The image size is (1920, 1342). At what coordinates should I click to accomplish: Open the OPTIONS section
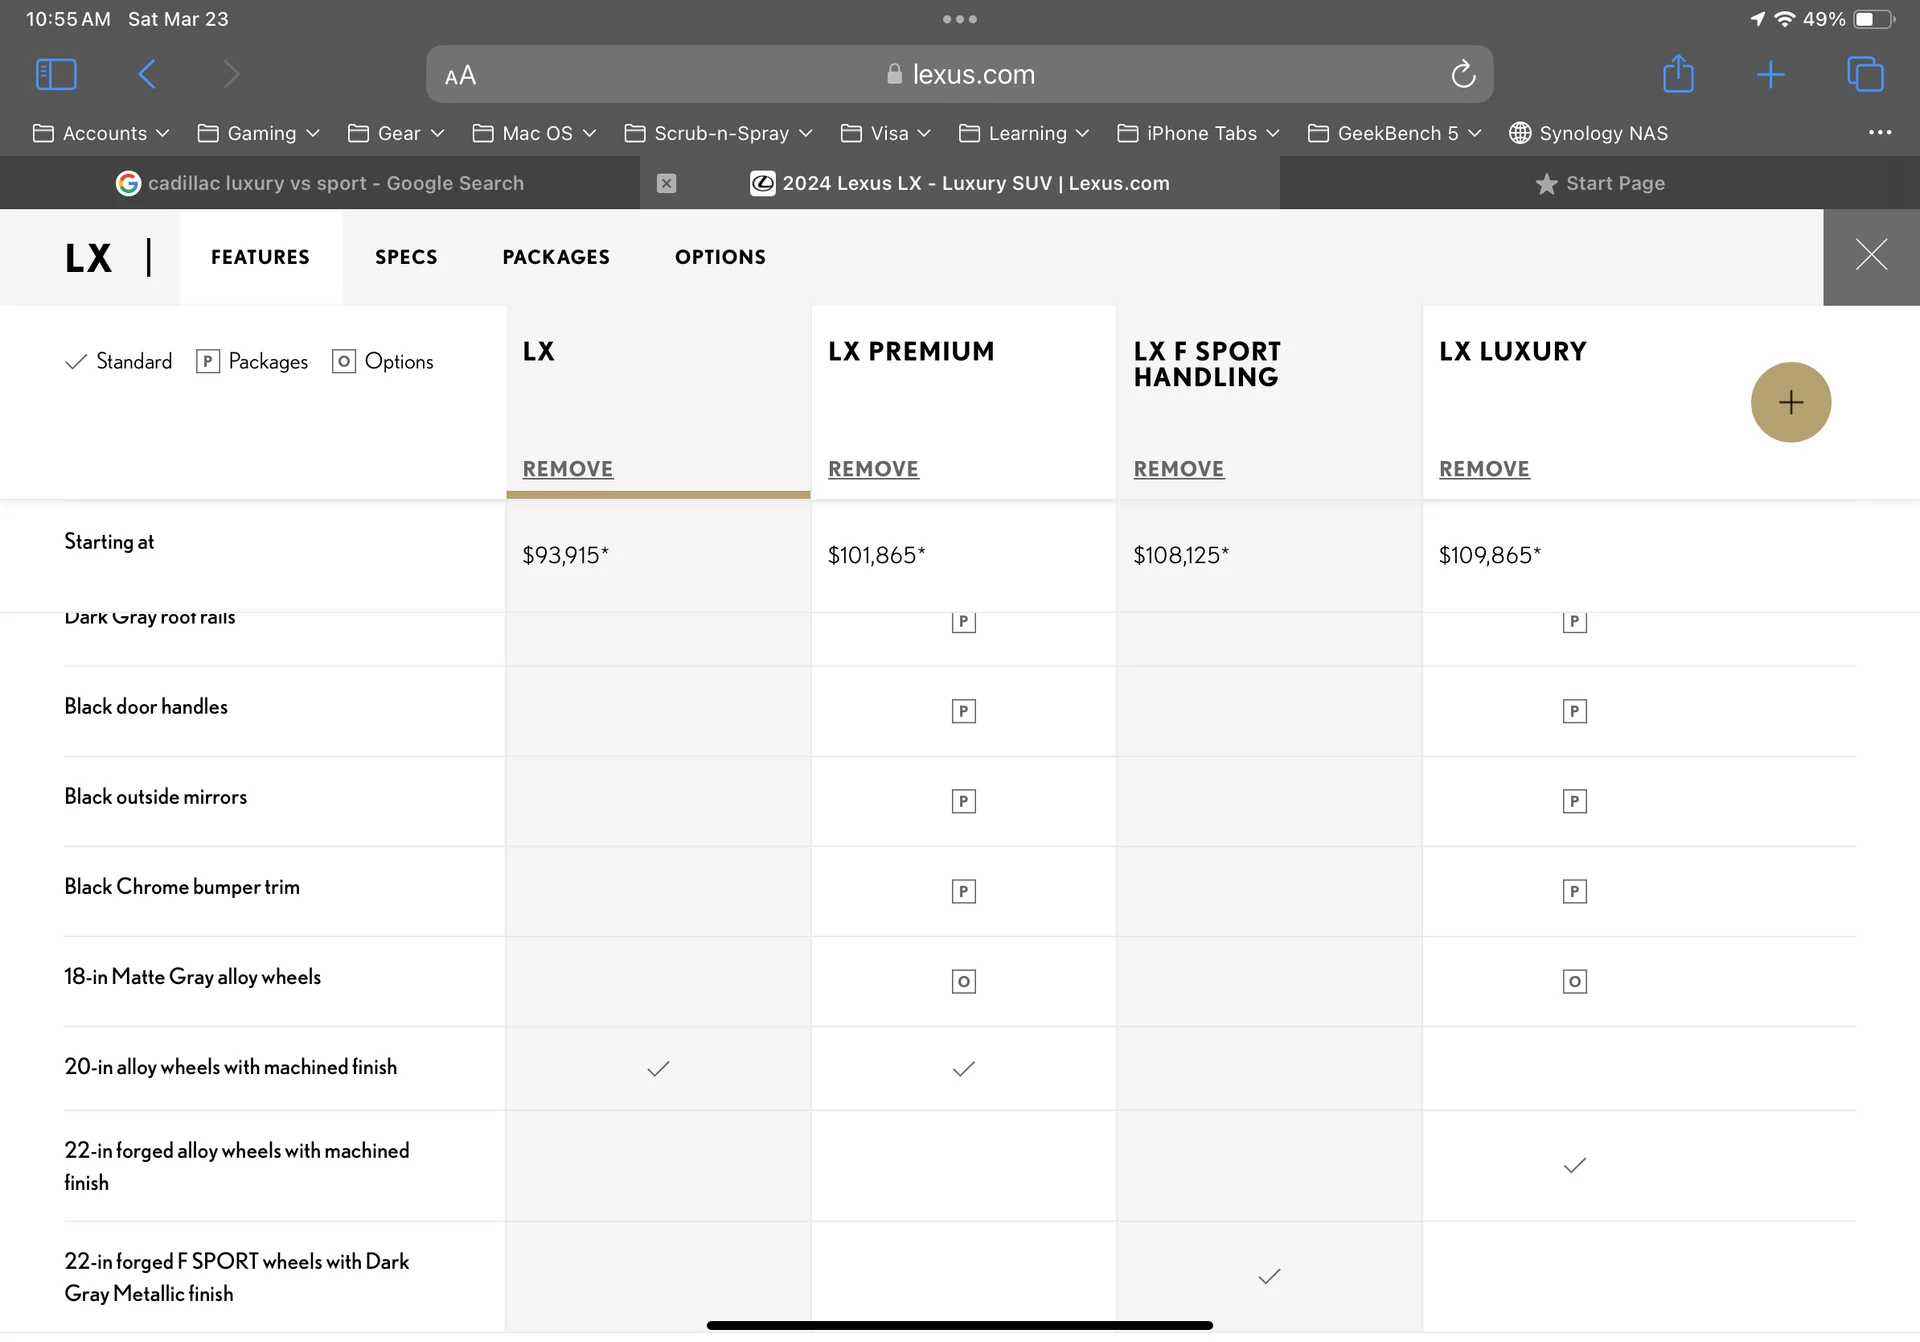click(x=720, y=257)
